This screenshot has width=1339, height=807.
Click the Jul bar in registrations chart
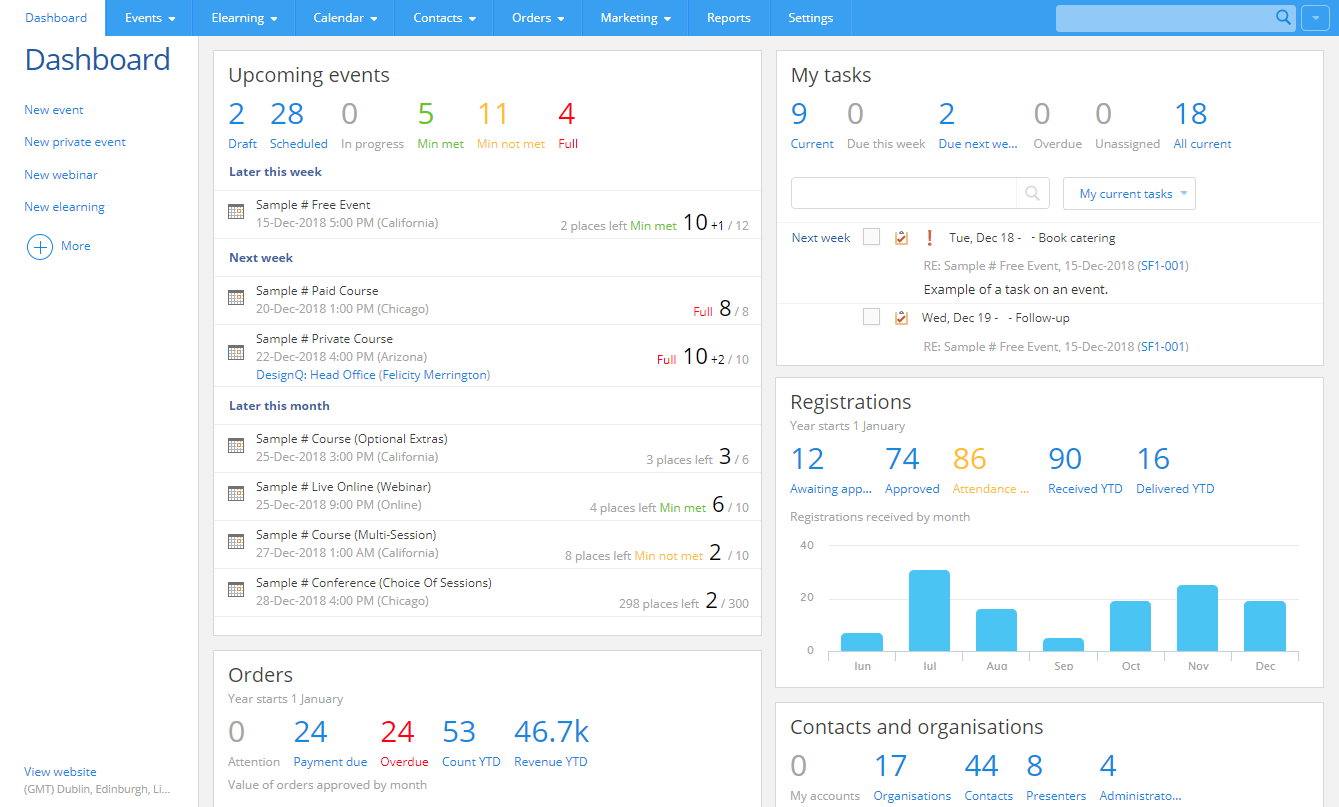929,611
